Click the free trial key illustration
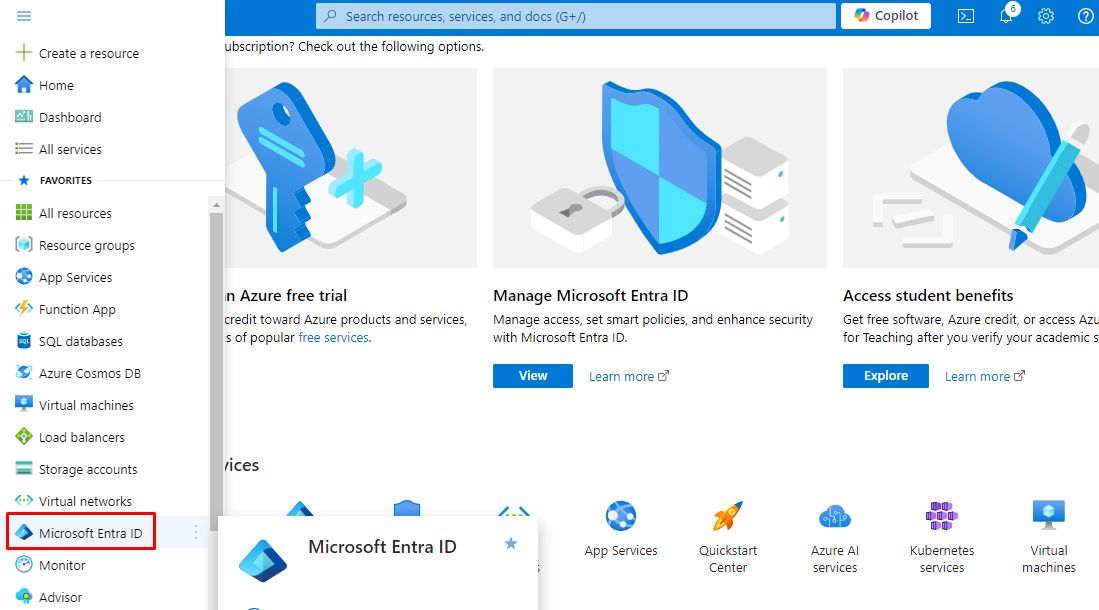1099x610 pixels. click(350, 168)
